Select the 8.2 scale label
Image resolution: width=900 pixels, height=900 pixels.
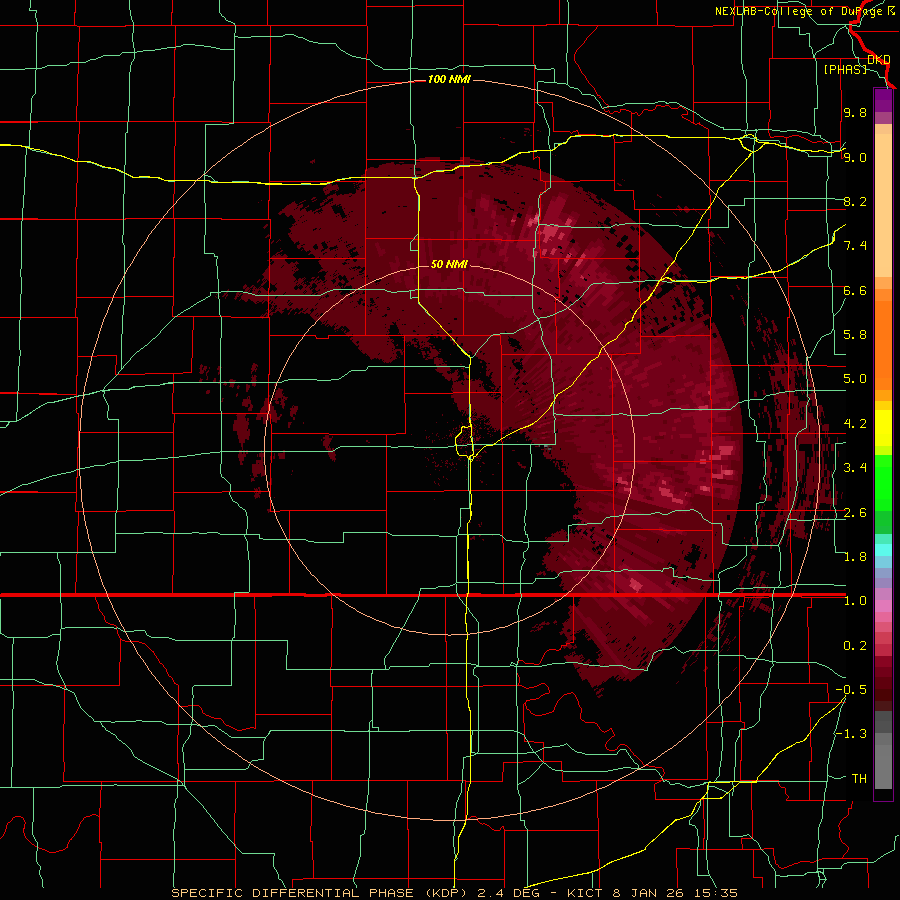(855, 201)
